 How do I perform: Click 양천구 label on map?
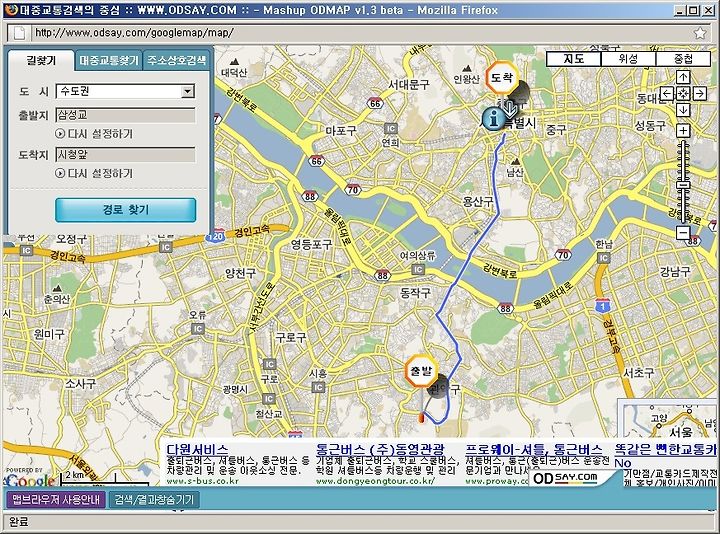240,274
